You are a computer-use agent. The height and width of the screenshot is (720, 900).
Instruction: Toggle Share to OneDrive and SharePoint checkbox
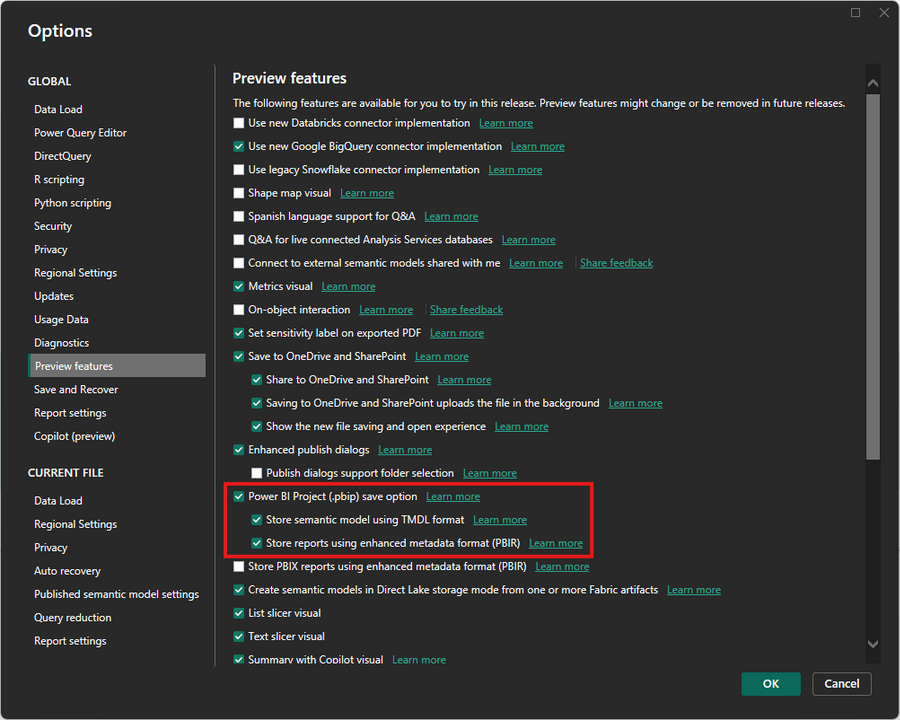(257, 380)
